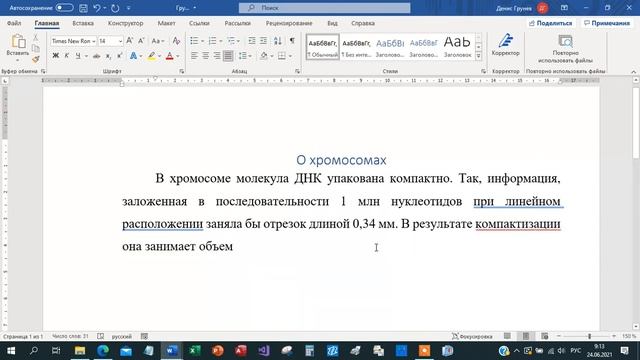Decrease paragraph indent
The image size is (640, 360).
252,41
